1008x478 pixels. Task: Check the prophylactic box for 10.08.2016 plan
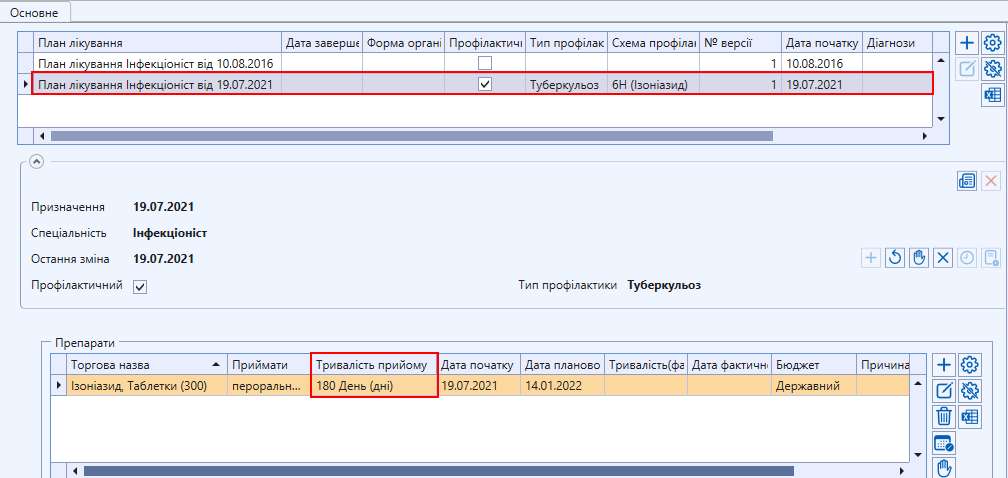point(485,63)
